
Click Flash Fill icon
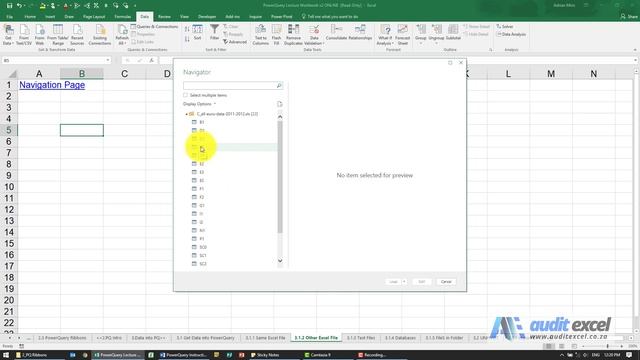(276, 34)
